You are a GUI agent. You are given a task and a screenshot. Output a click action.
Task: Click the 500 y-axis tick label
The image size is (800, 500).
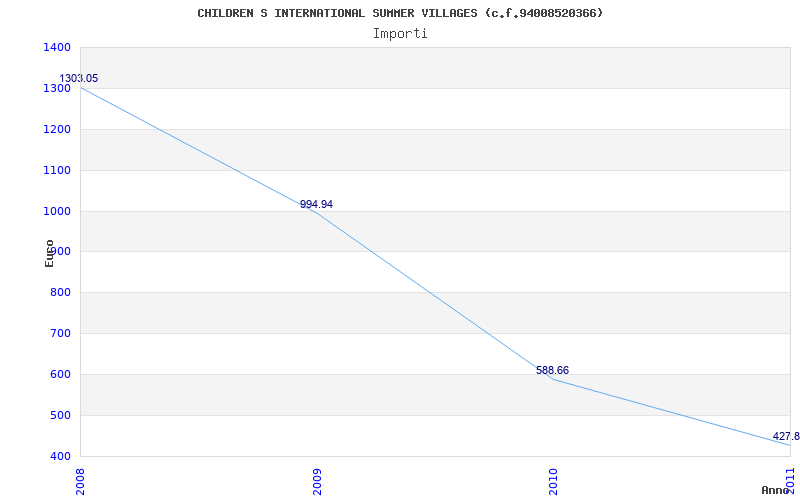(x=60, y=415)
